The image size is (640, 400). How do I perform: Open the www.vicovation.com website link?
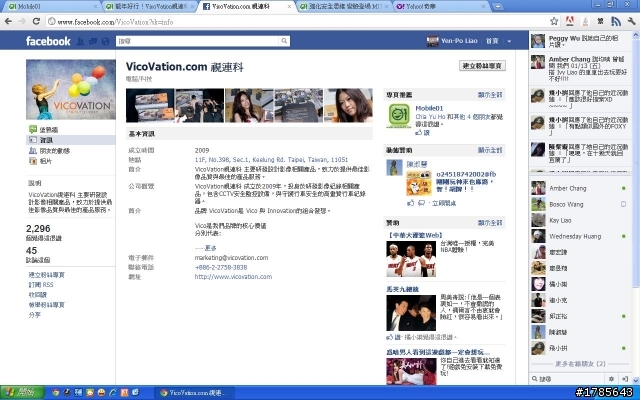[233, 277]
